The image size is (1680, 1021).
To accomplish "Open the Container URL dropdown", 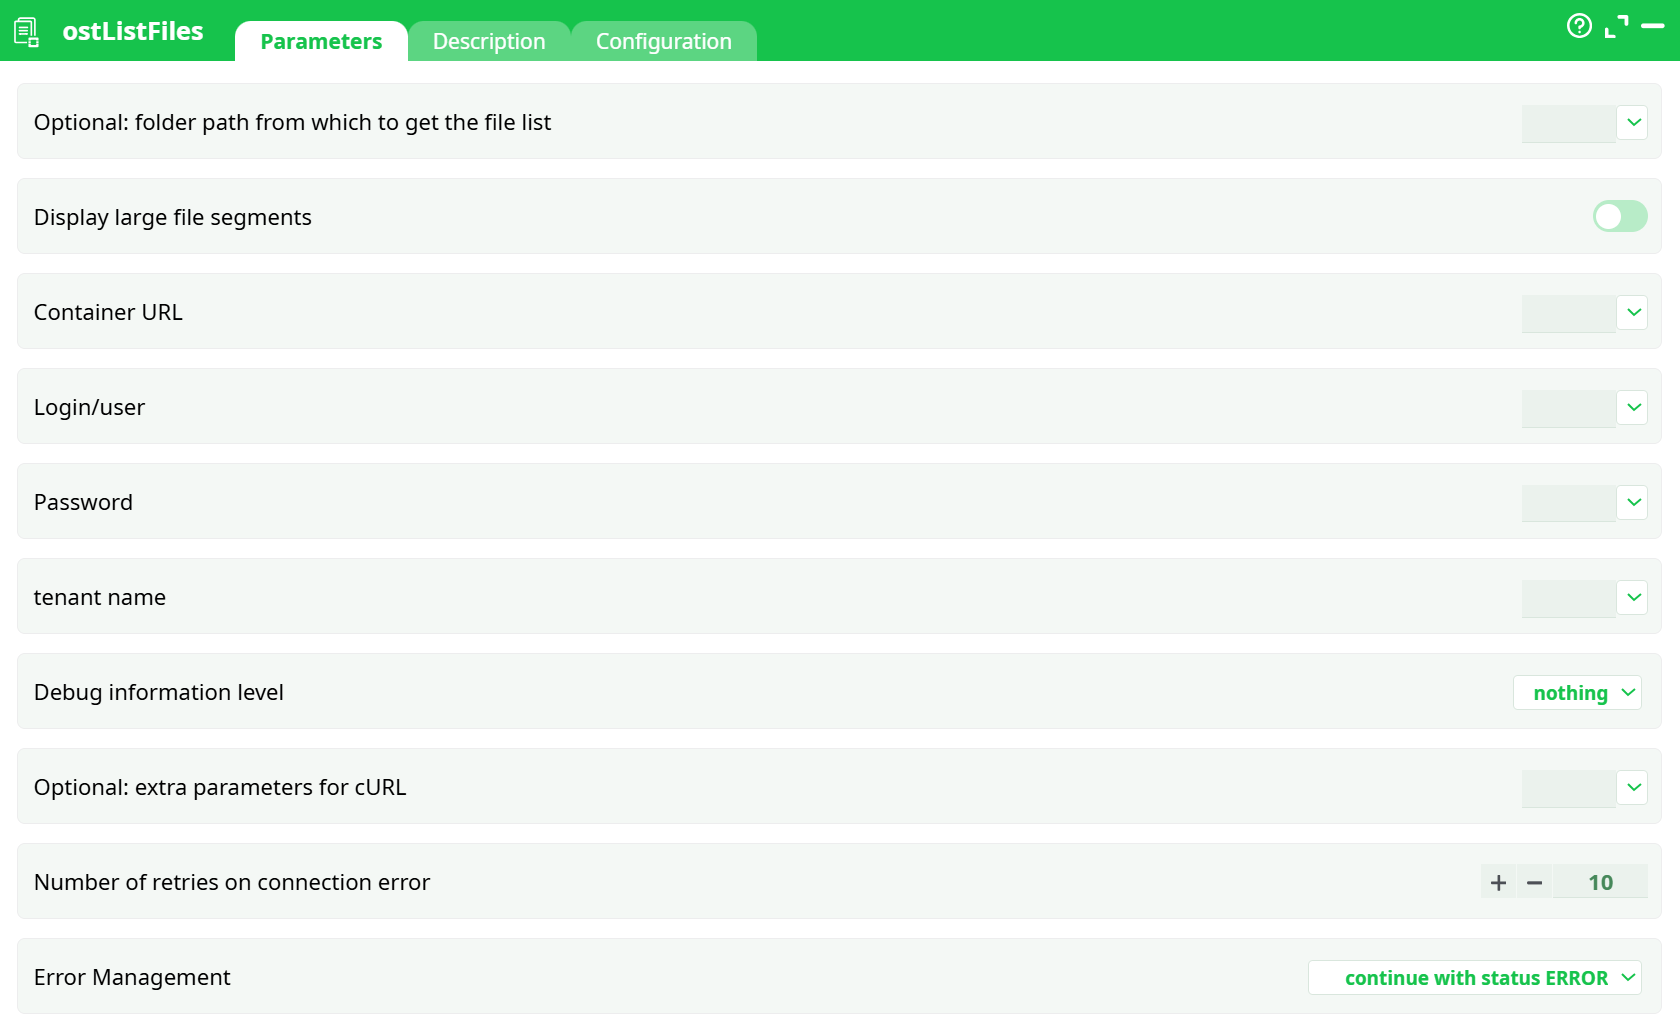I will tap(1632, 312).
